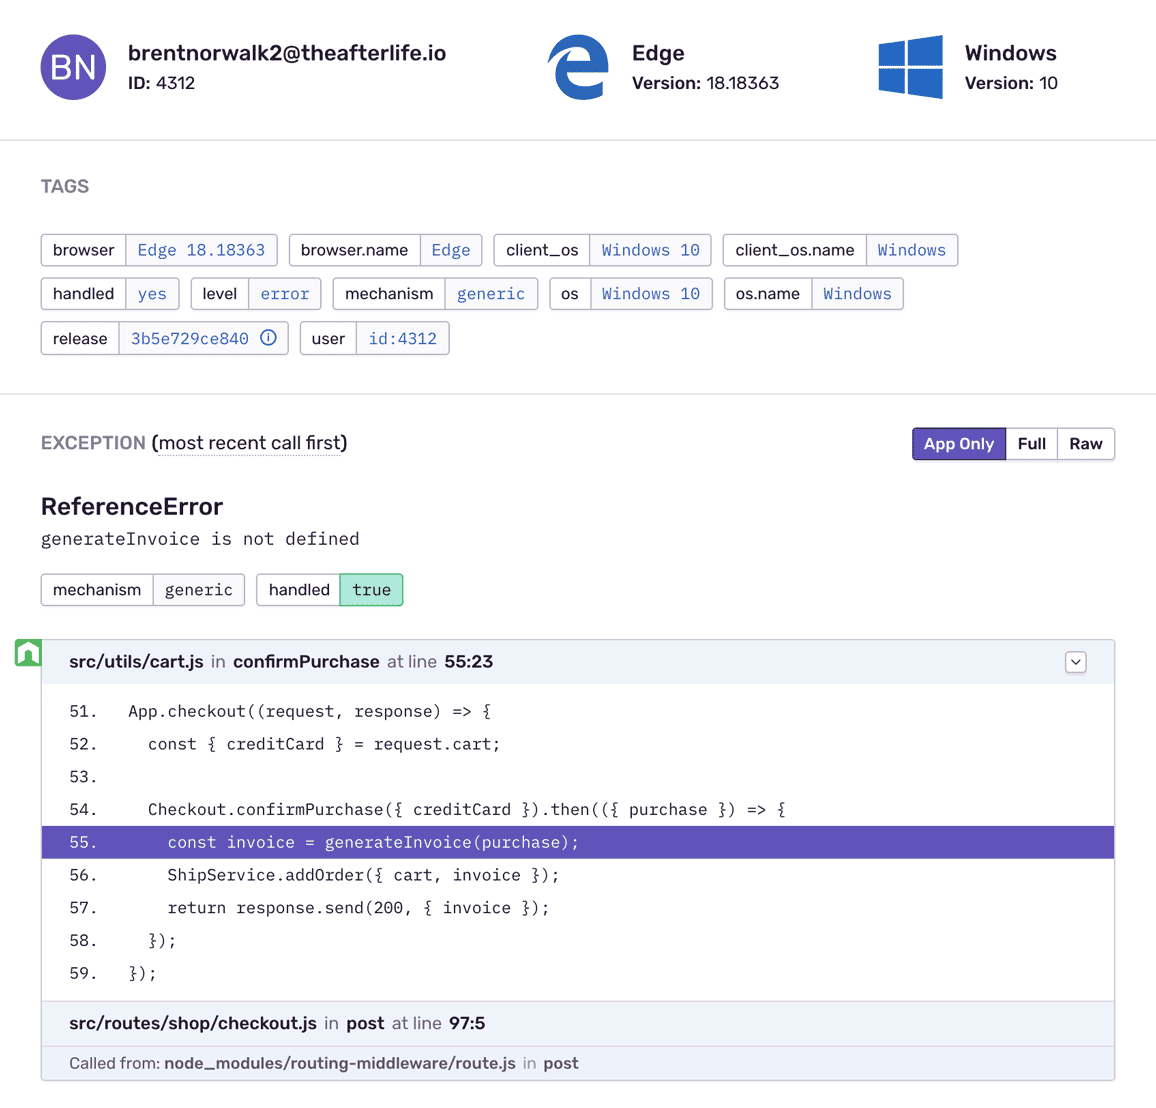This screenshot has height=1108, width=1156.
Task: Select highlighted code line 55
Action: tap(577, 842)
